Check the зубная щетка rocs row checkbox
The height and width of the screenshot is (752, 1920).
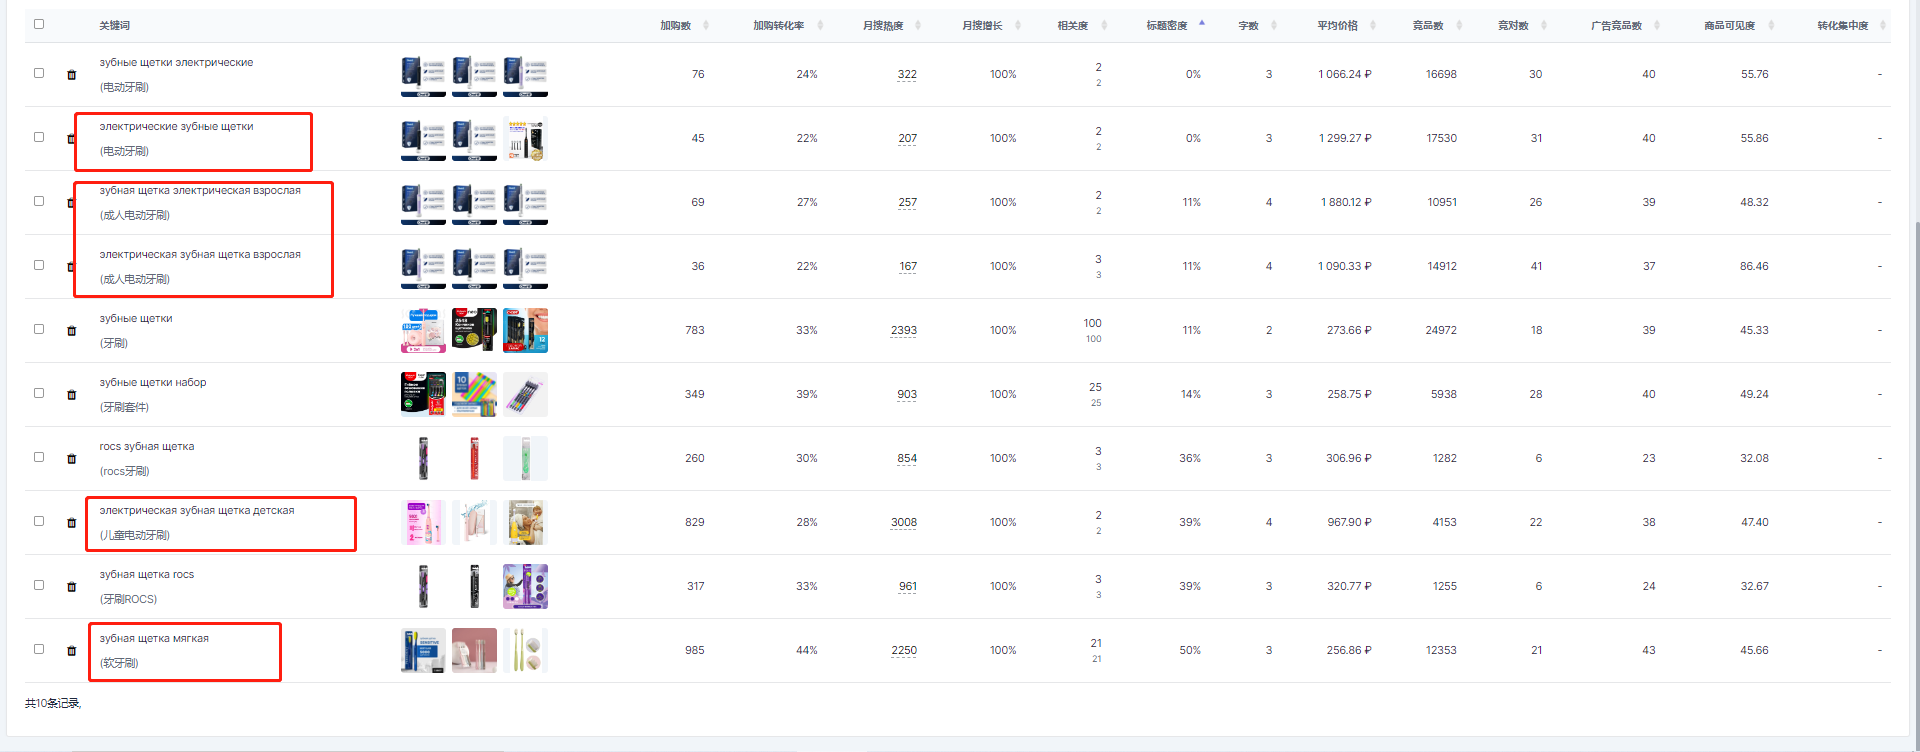pyautogui.click(x=39, y=585)
